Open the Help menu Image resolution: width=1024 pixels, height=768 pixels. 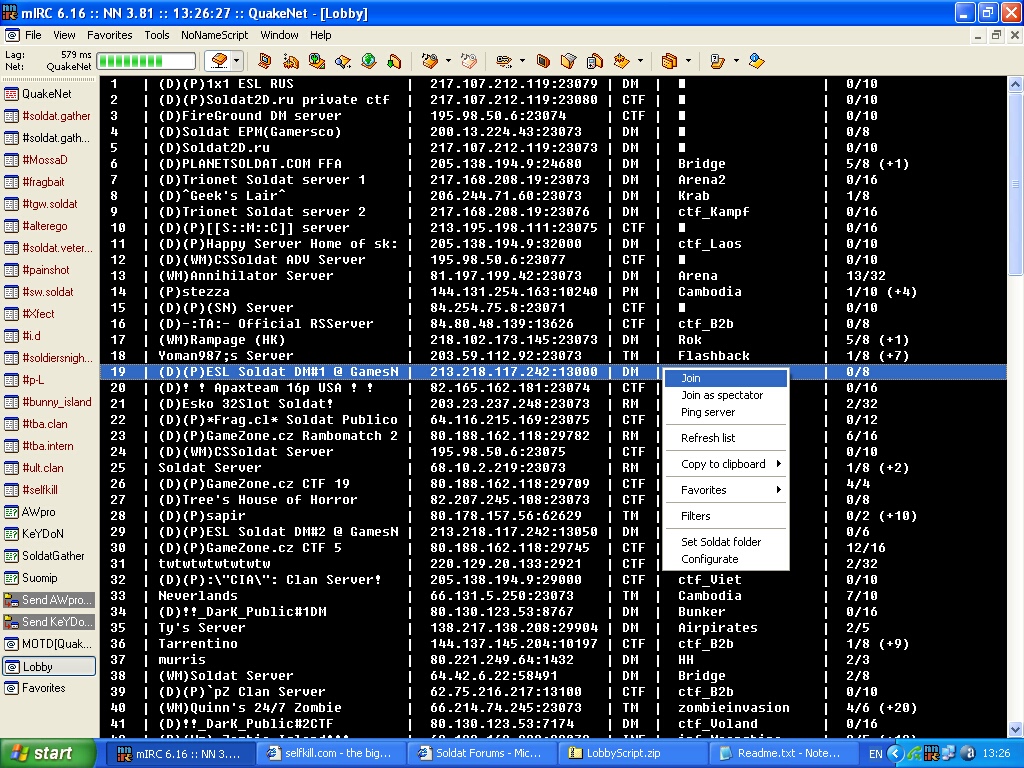click(x=321, y=35)
